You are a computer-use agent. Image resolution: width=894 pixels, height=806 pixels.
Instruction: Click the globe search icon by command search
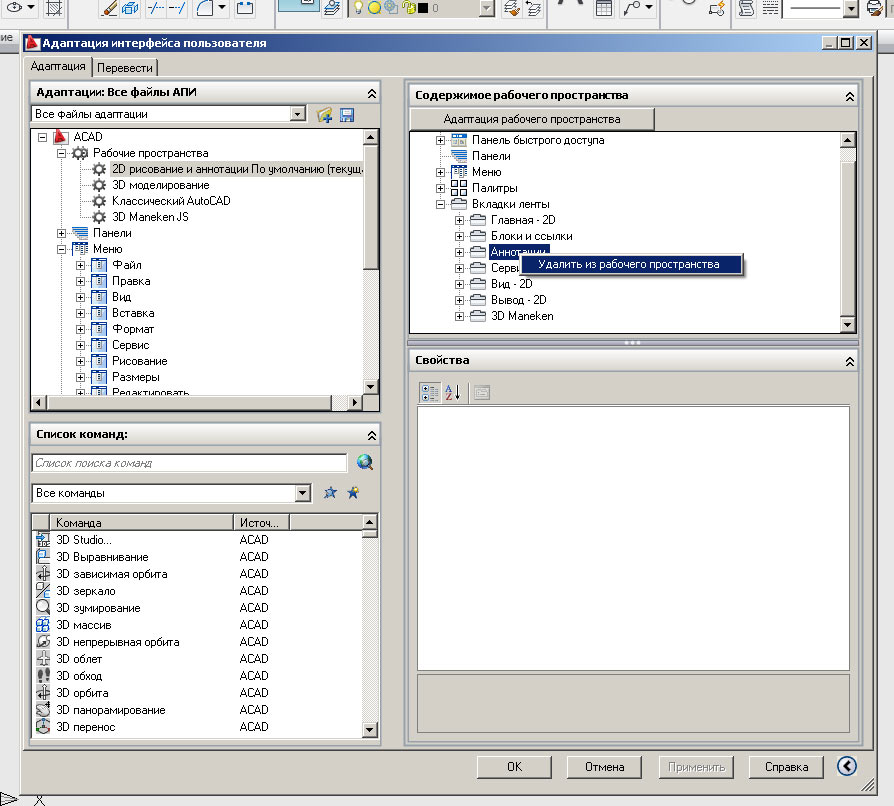(x=364, y=462)
